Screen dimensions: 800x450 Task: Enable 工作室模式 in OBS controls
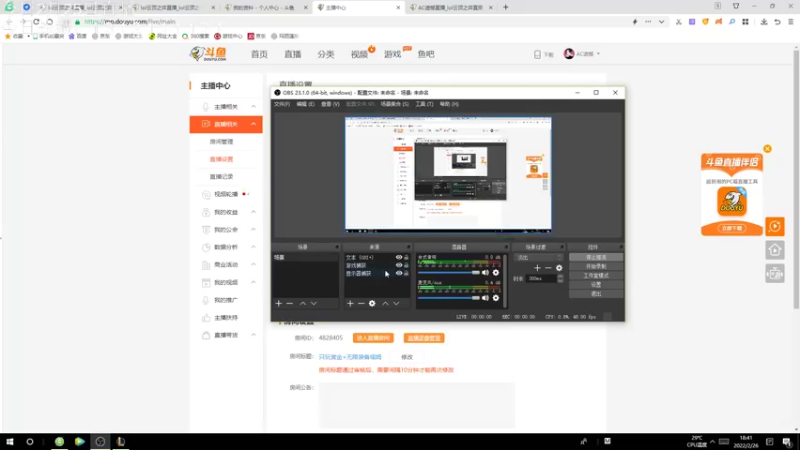[596, 276]
